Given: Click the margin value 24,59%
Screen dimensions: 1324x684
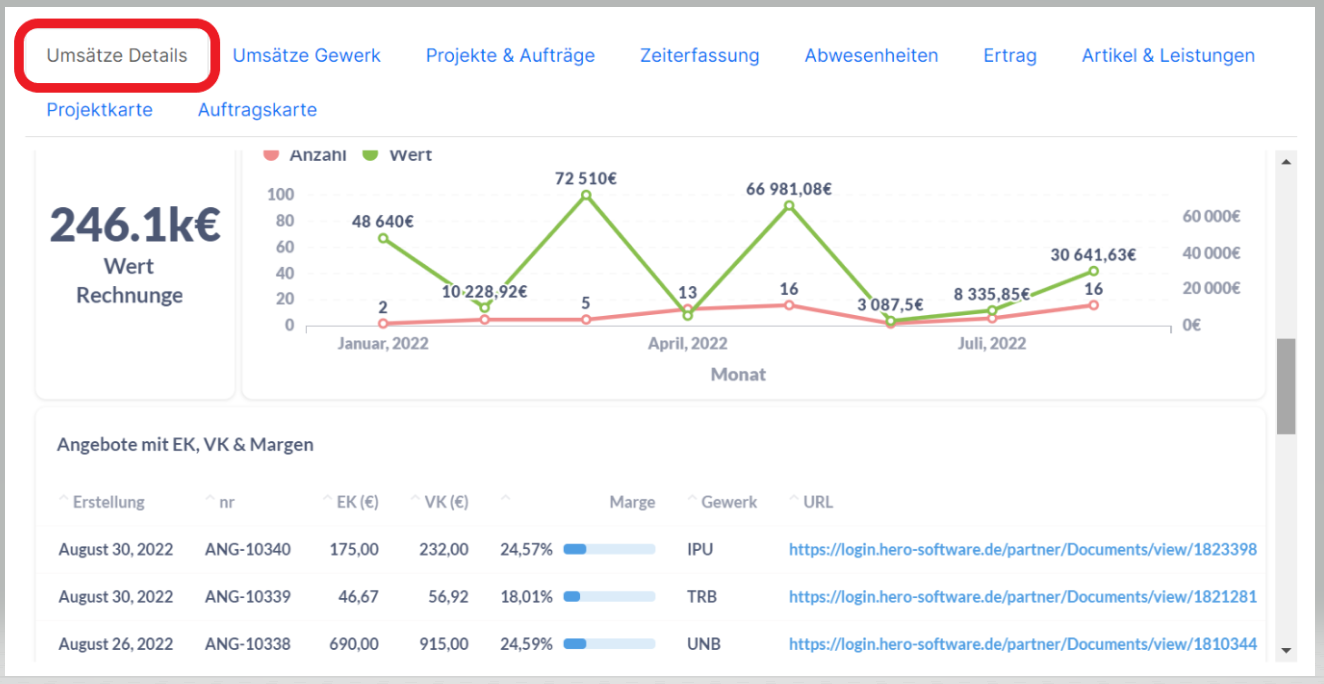Looking at the screenshot, I should [527, 644].
